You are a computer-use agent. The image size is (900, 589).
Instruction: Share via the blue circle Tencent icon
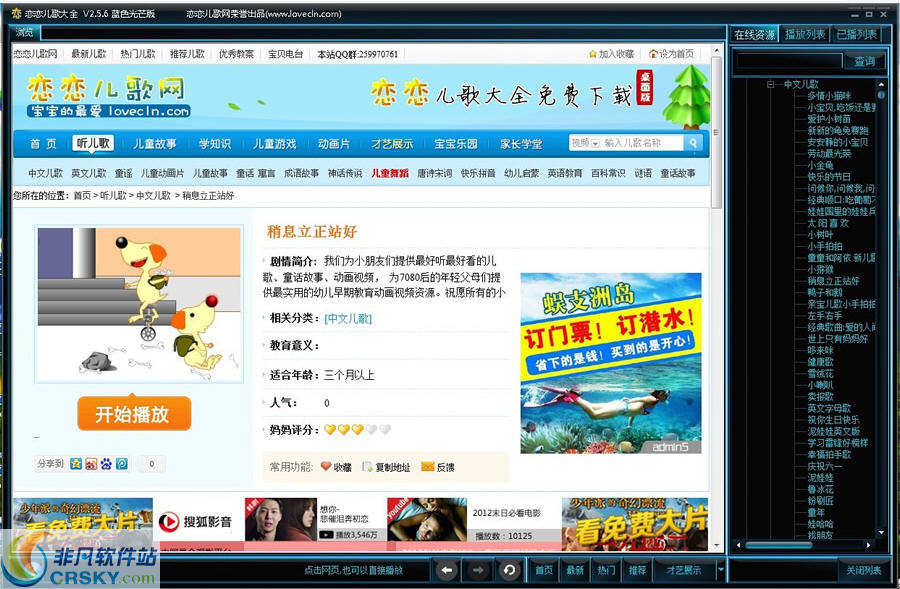pos(122,464)
